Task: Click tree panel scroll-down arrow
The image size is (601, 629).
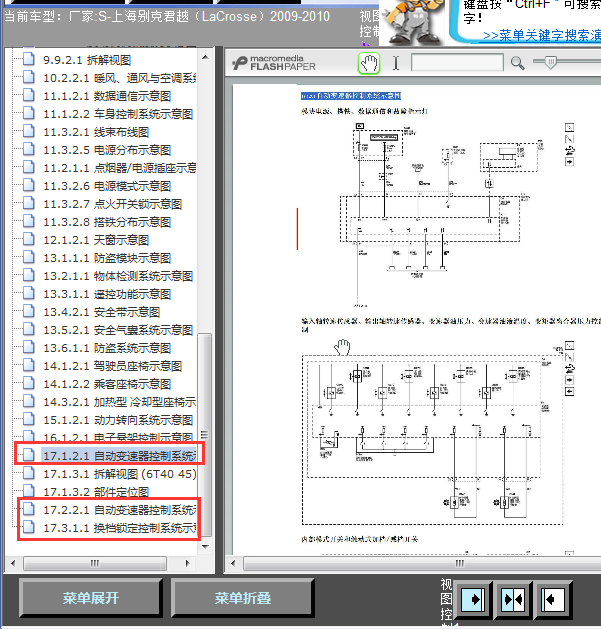Action: pyautogui.click(x=205, y=547)
